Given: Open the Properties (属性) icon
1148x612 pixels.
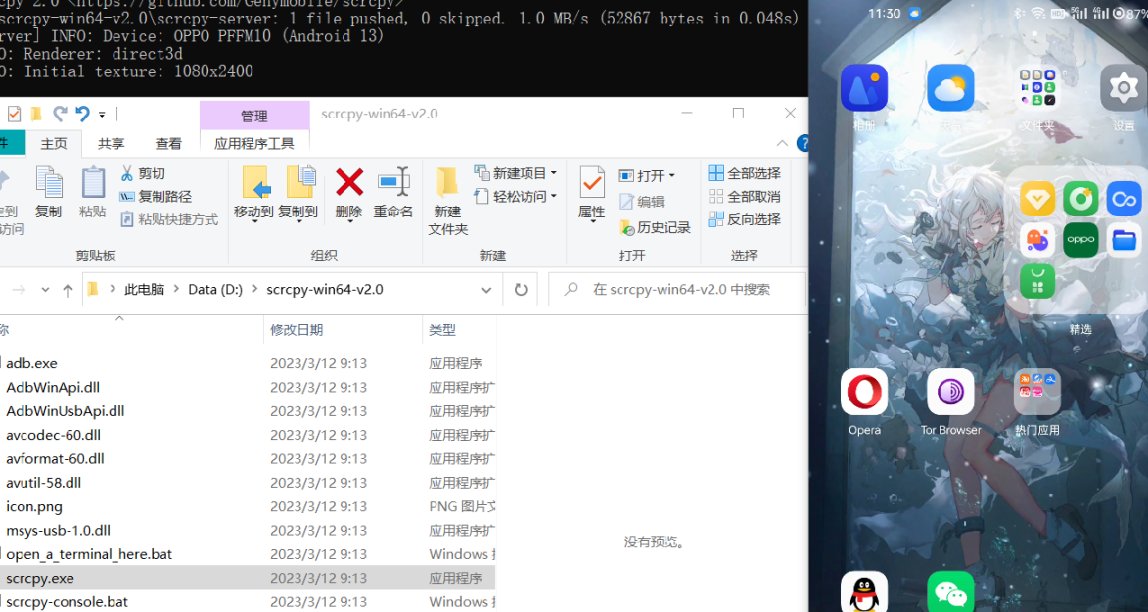Looking at the screenshot, I should (x=592, y=182).
